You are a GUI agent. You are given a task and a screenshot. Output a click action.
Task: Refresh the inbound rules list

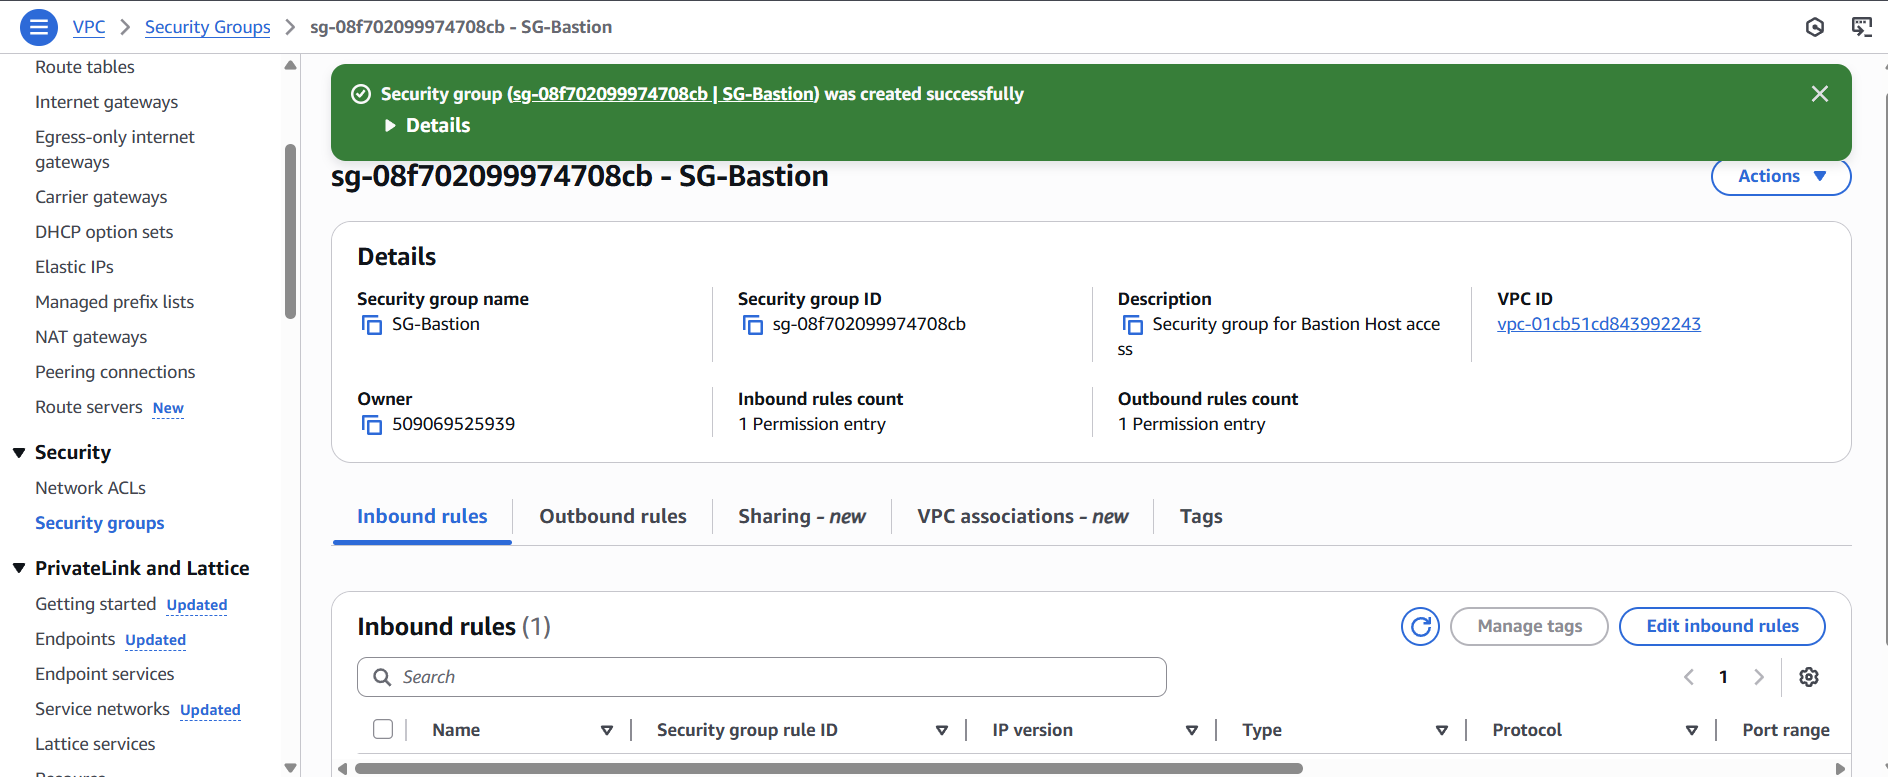pos(1420,627)
